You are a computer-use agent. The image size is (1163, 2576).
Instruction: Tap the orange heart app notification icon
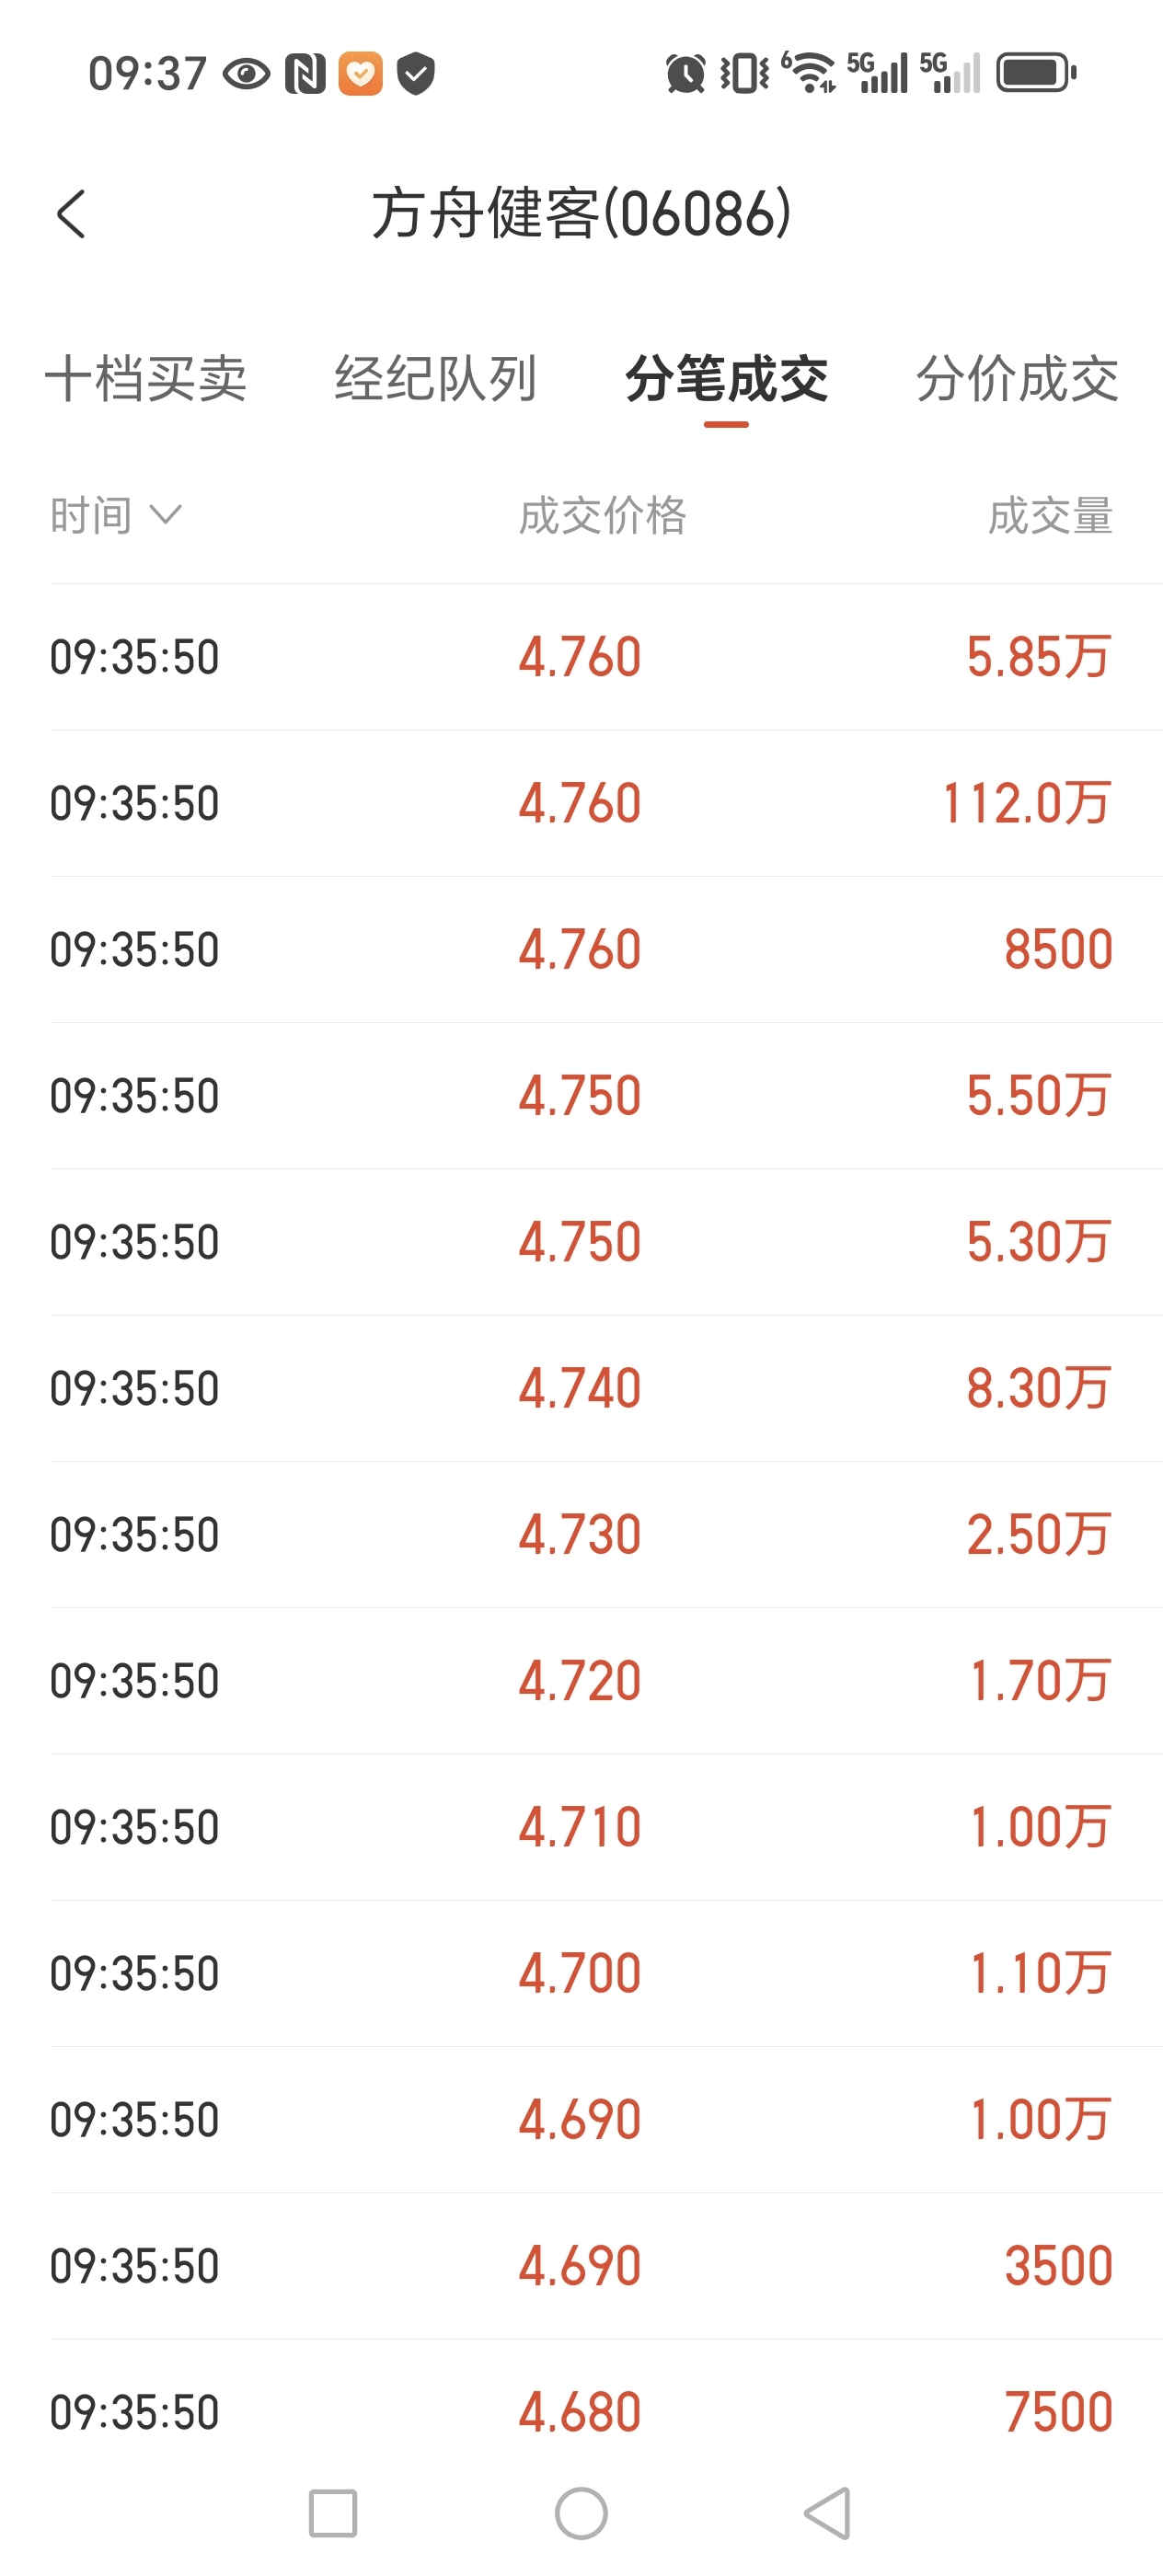tap(360, 74)
